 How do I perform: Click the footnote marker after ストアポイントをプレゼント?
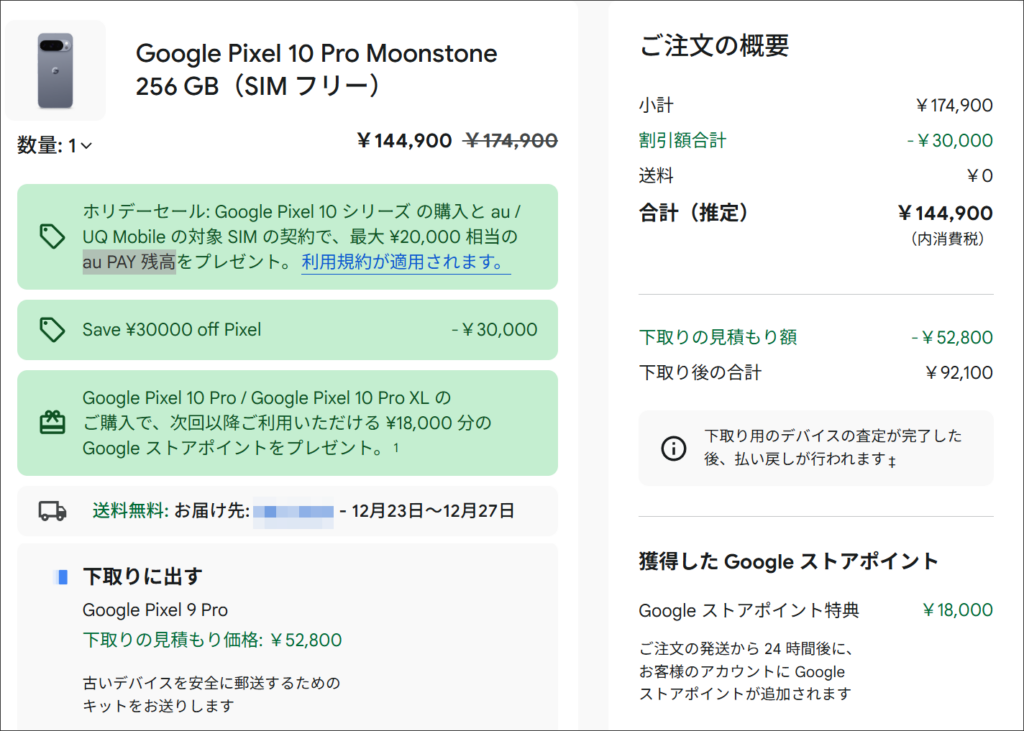click(395, 447)
